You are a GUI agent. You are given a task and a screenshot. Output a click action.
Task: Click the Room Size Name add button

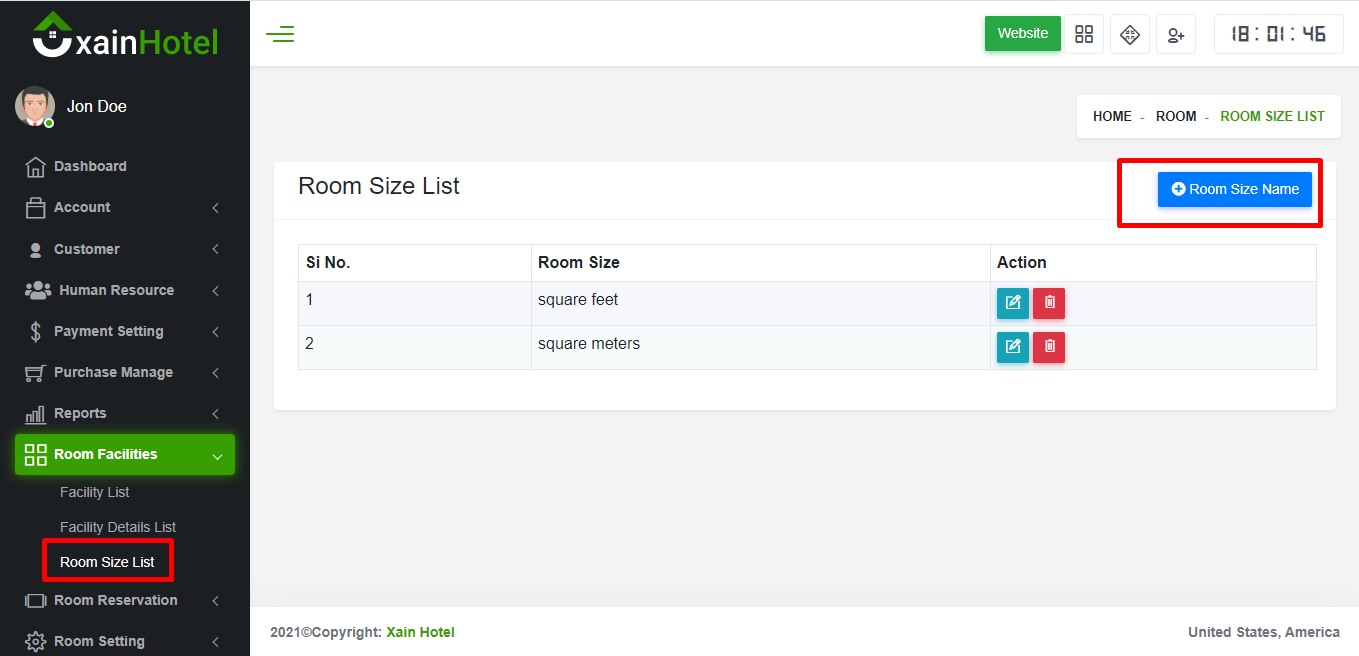(1234, 189)
